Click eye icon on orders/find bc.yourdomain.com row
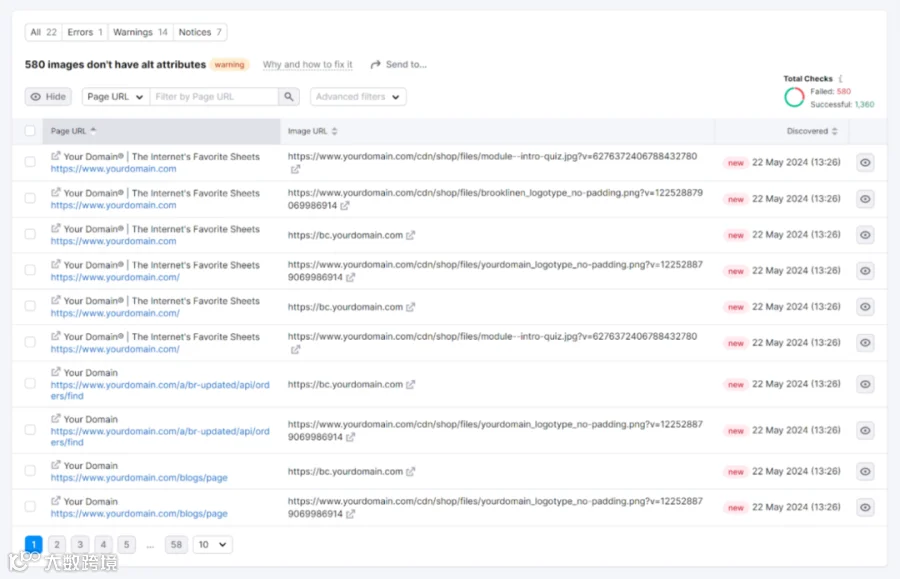 tap(865, 384)
